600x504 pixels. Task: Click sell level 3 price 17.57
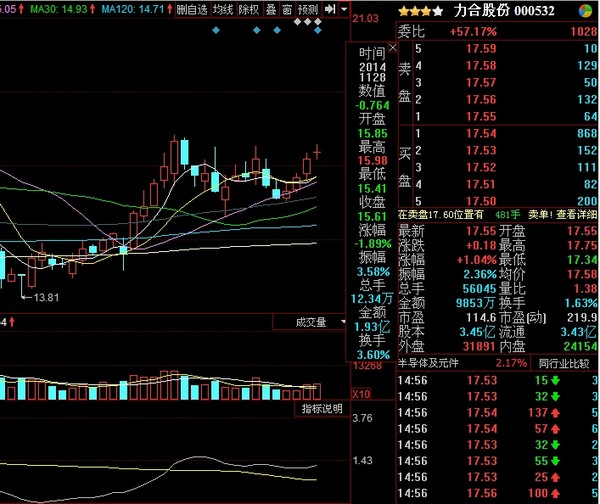(481, 82)
